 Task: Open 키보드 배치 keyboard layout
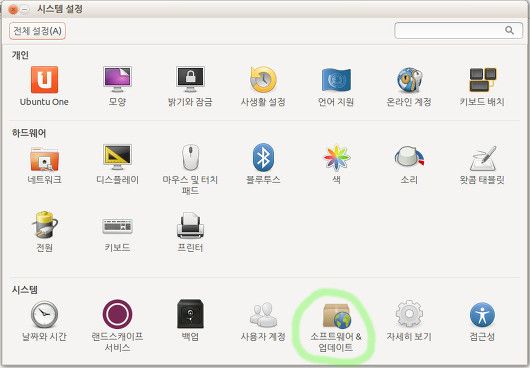(x=482, y=86)
